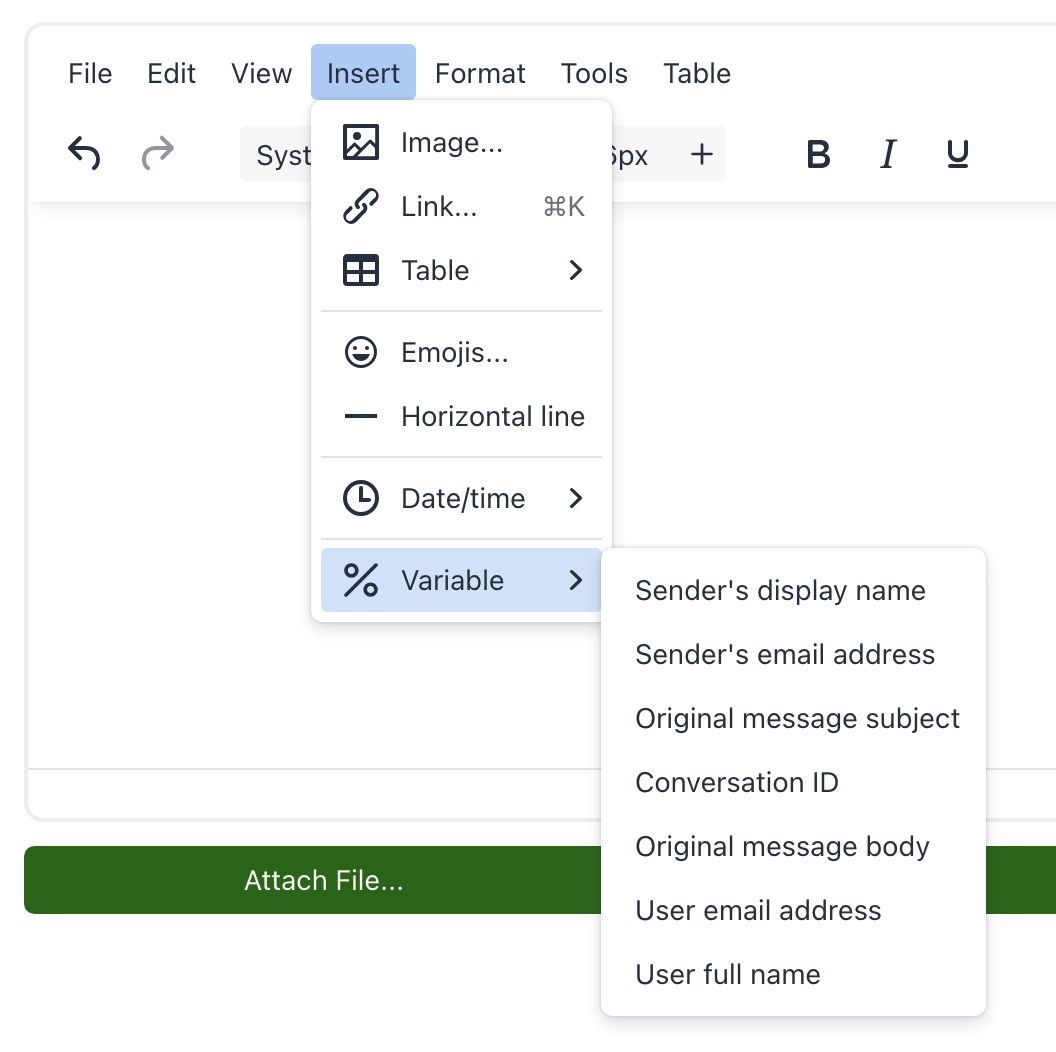Screen dimensions: 1056x1052
Task: Open the View menu
Action: 261,73
